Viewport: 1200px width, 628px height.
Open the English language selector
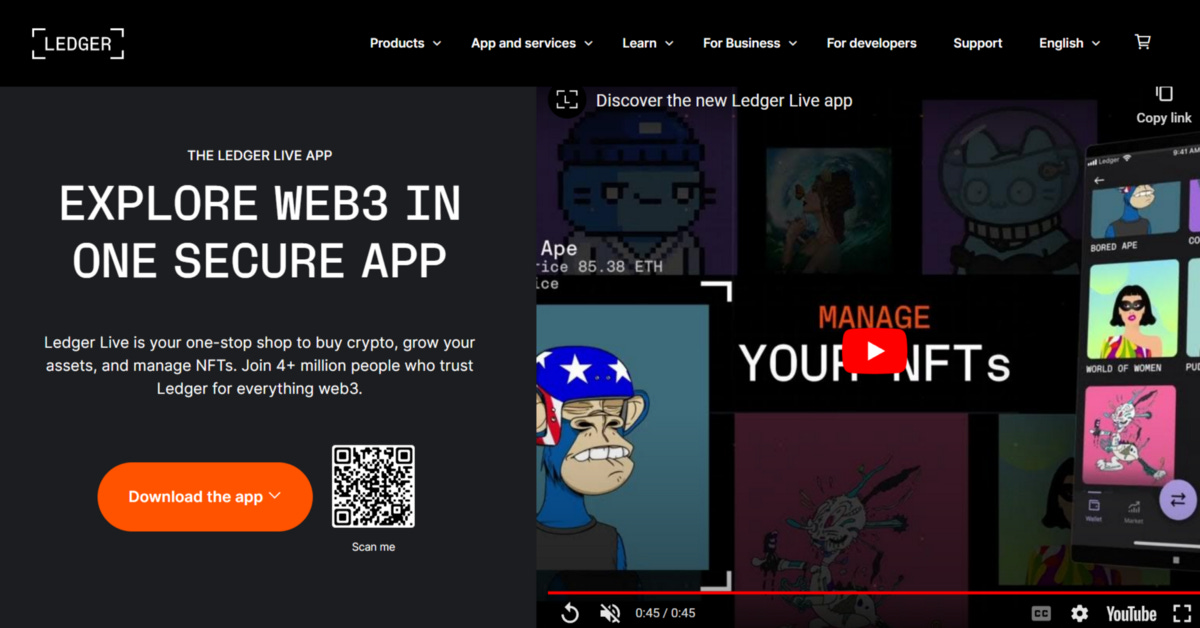tap(1070, 43)
